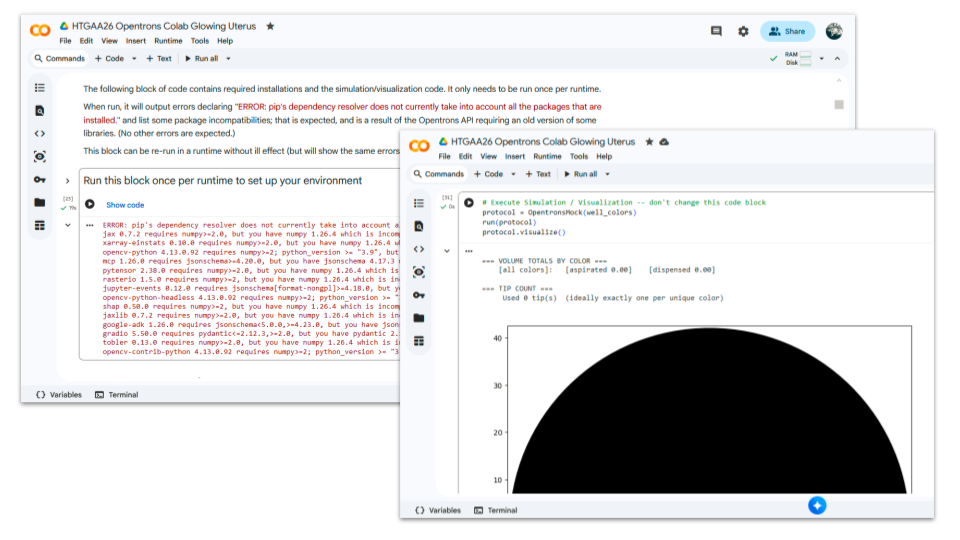Open View menu in front window
The width and height of the screenshot is (960, 540).
(x=489, y=157)
